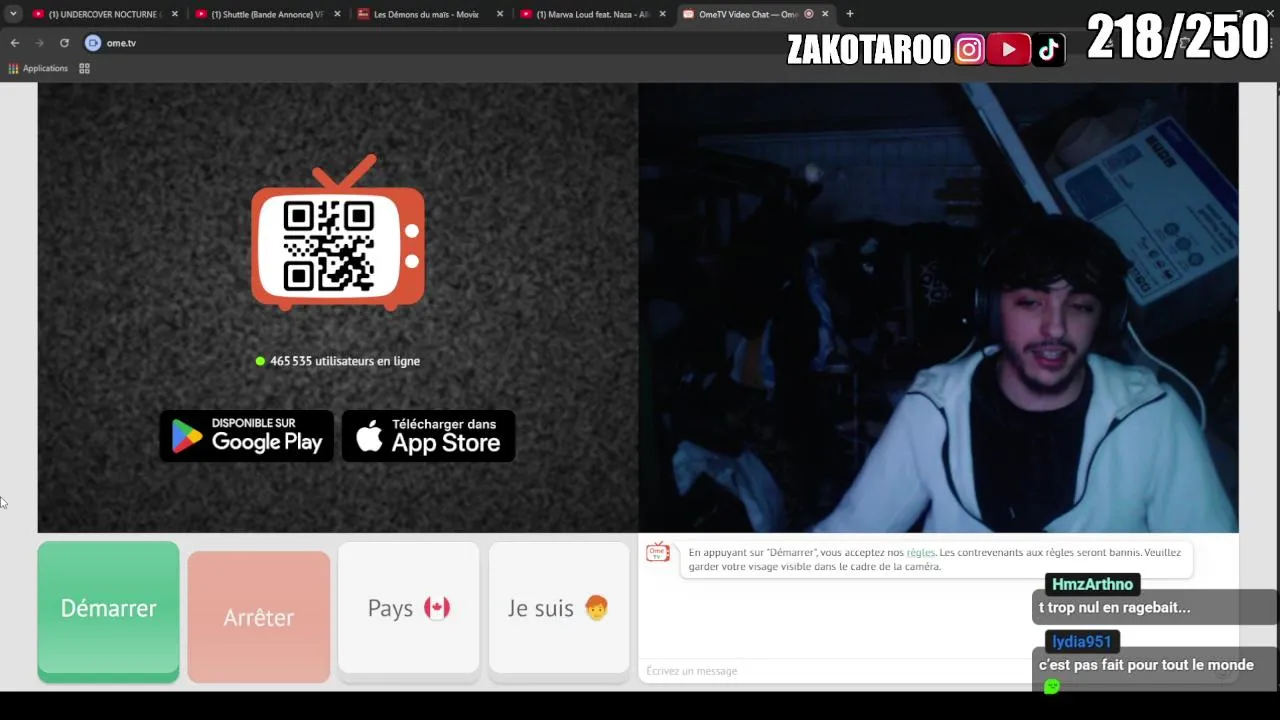Viewport: 1280px width, 720px height.
Task: Open the Applications bookmarks shortcut
Action: pos(38,68)
